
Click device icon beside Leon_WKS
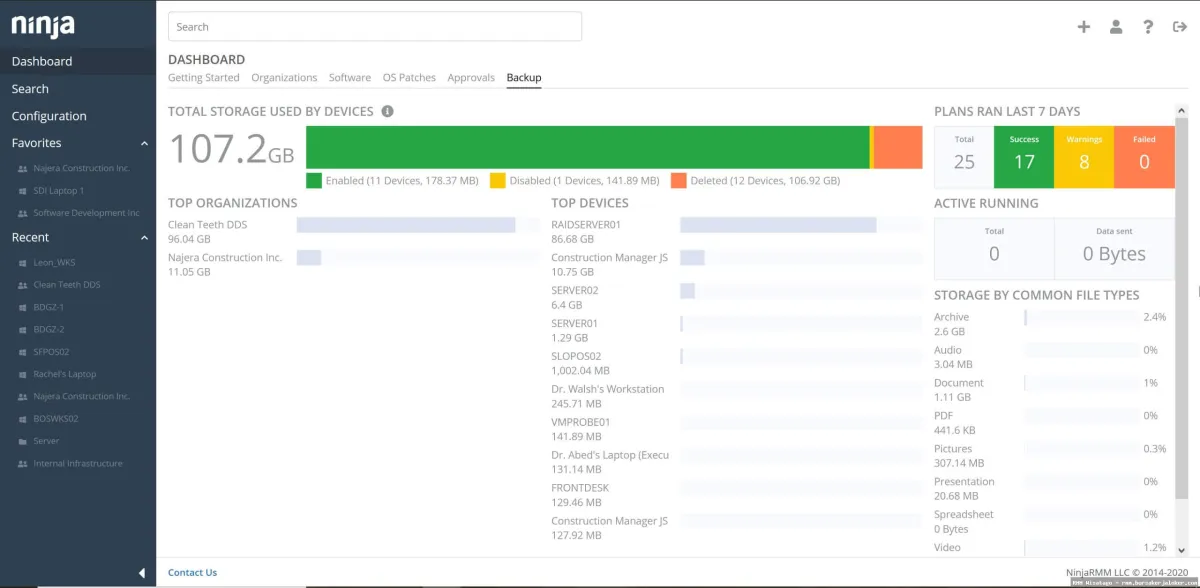23,263
